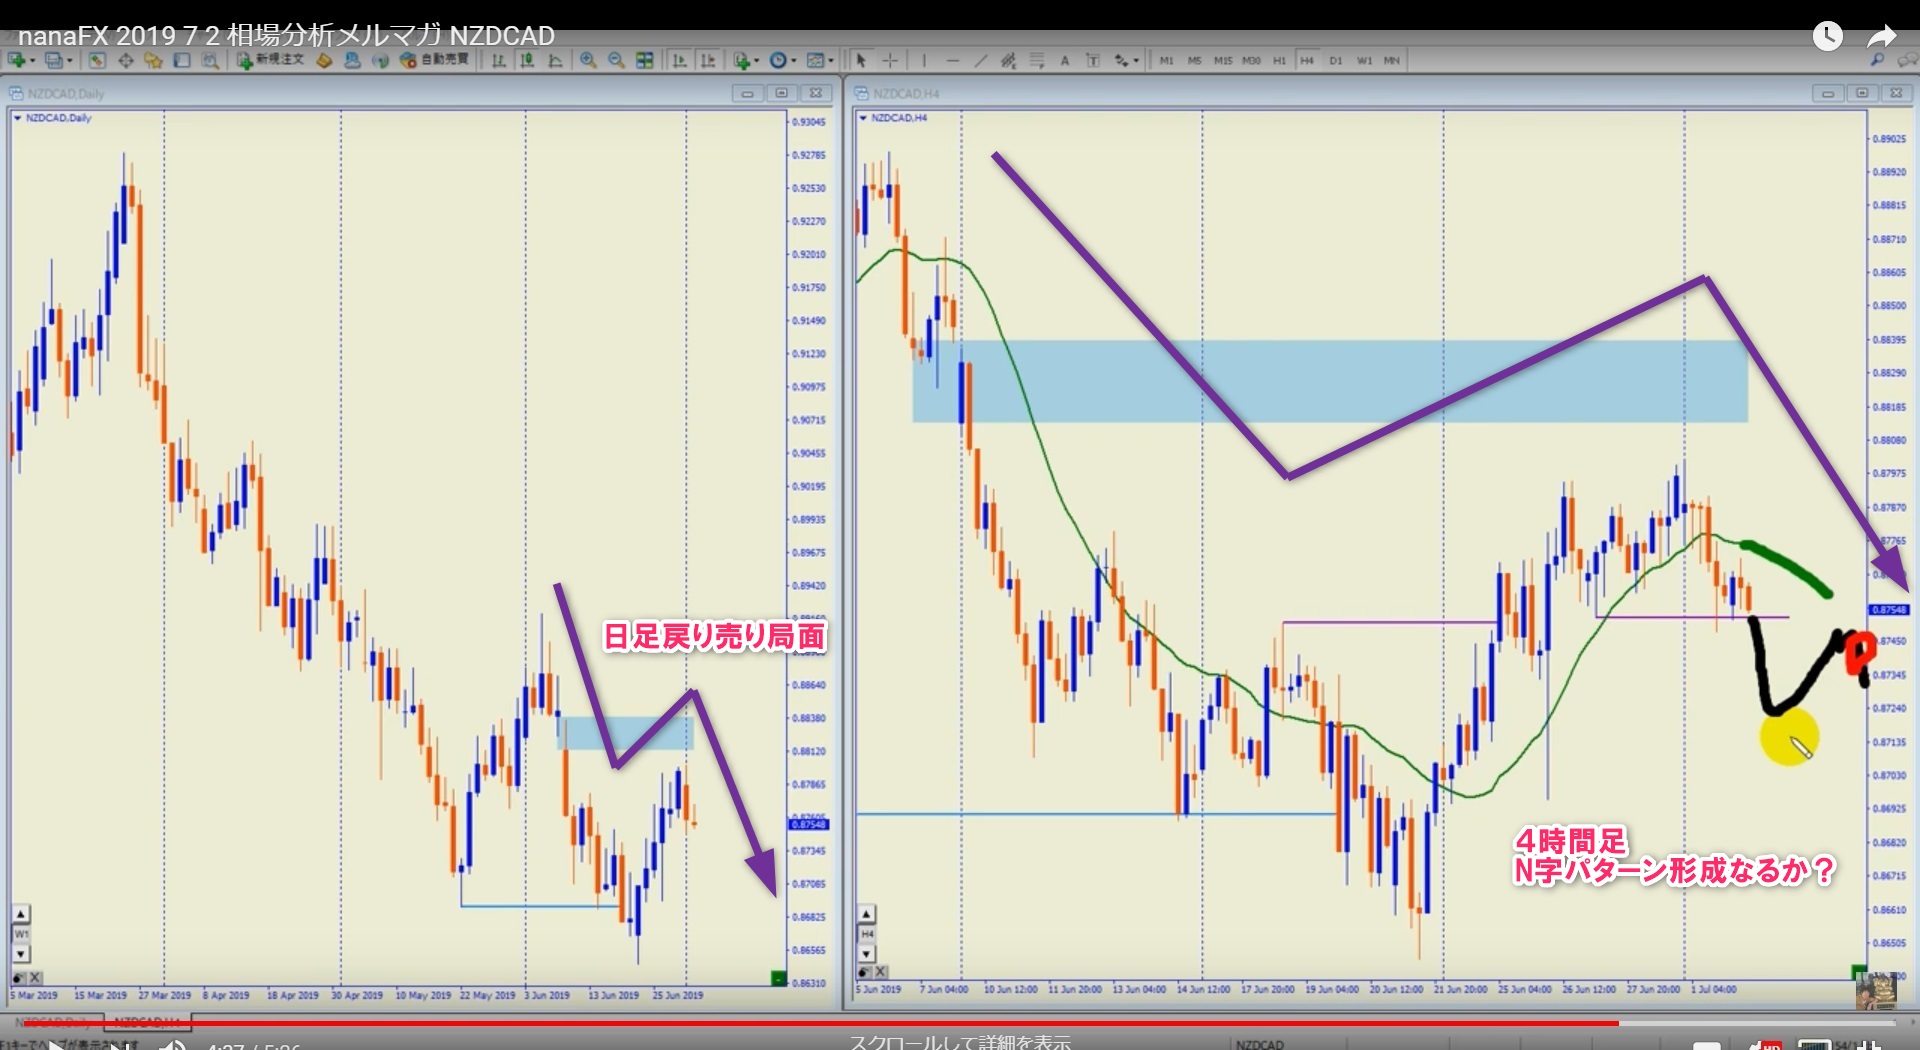Switch timeframe to MN
The width and height of the screenshot is (1920, 1050).
1392,61
